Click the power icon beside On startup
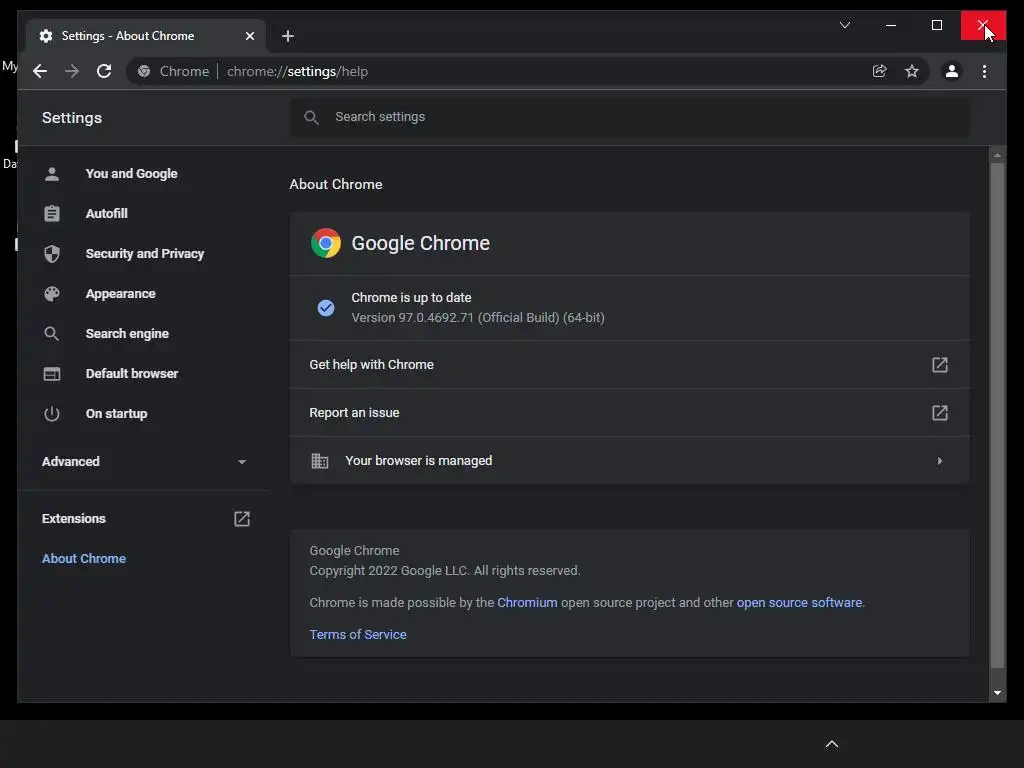 click(x=52, y=413)
